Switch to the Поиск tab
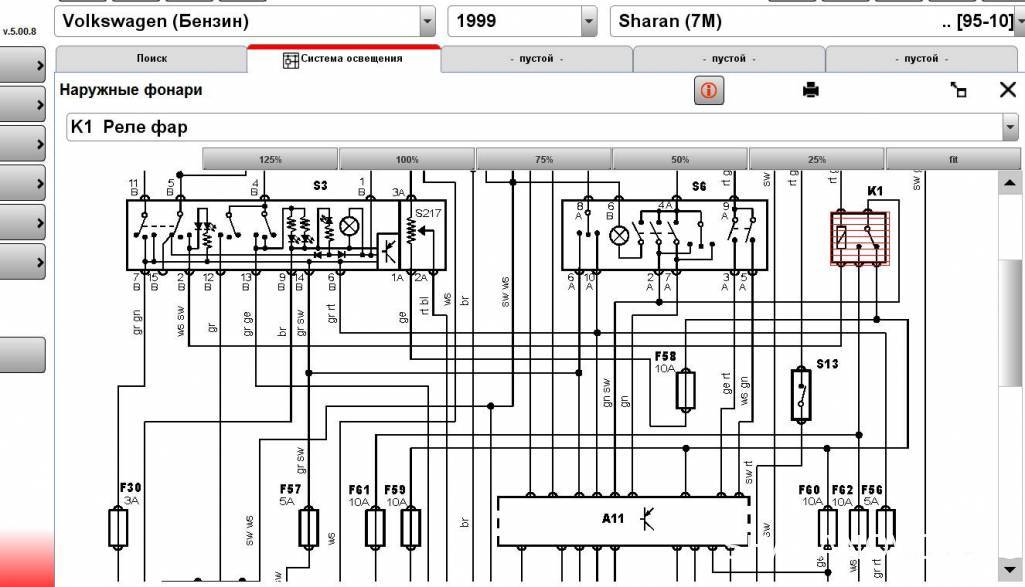This screenshot has width=1025, height=587. tap(152, 59)
